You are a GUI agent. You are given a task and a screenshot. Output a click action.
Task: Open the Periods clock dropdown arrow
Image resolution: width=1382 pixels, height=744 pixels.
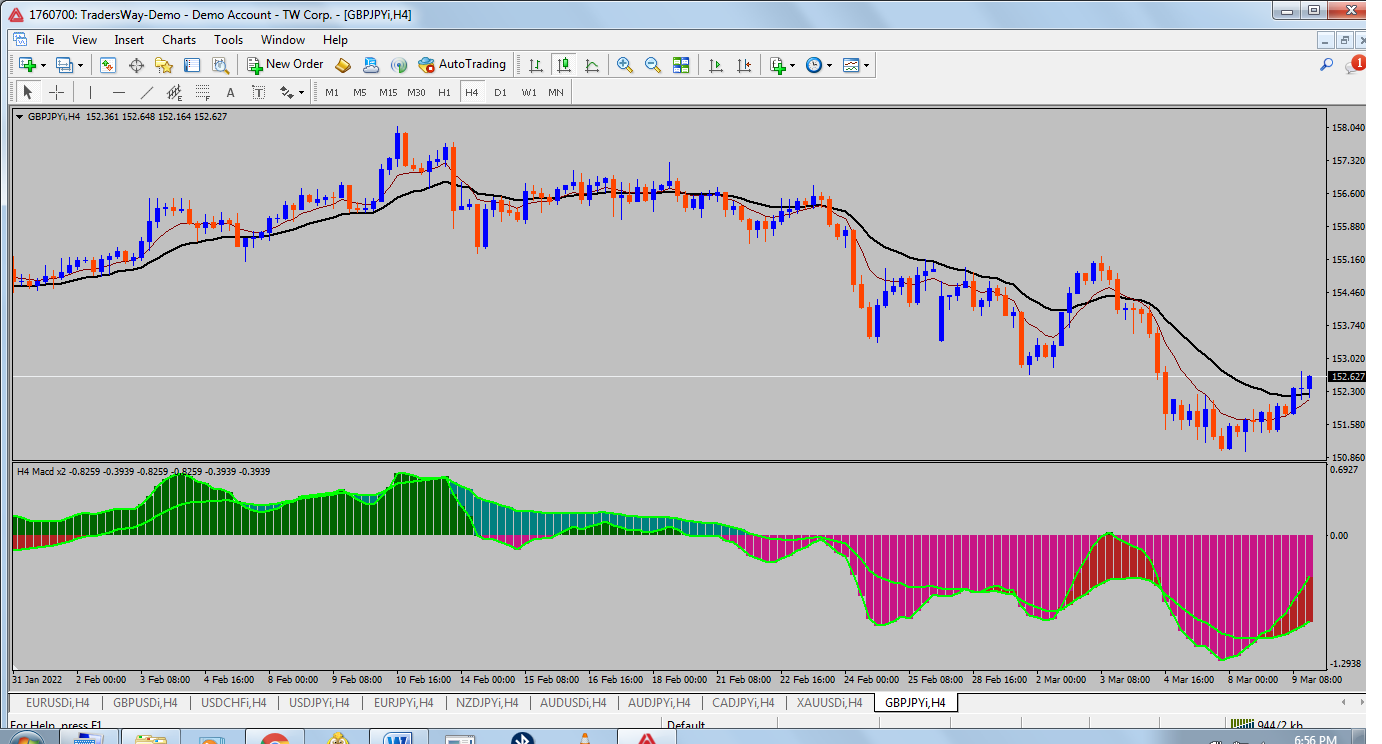coord(830,66)
